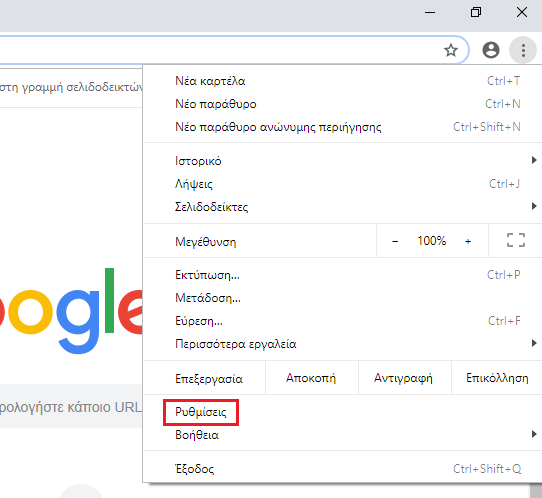Increase zoom with the plus button

tap(468, 241)
